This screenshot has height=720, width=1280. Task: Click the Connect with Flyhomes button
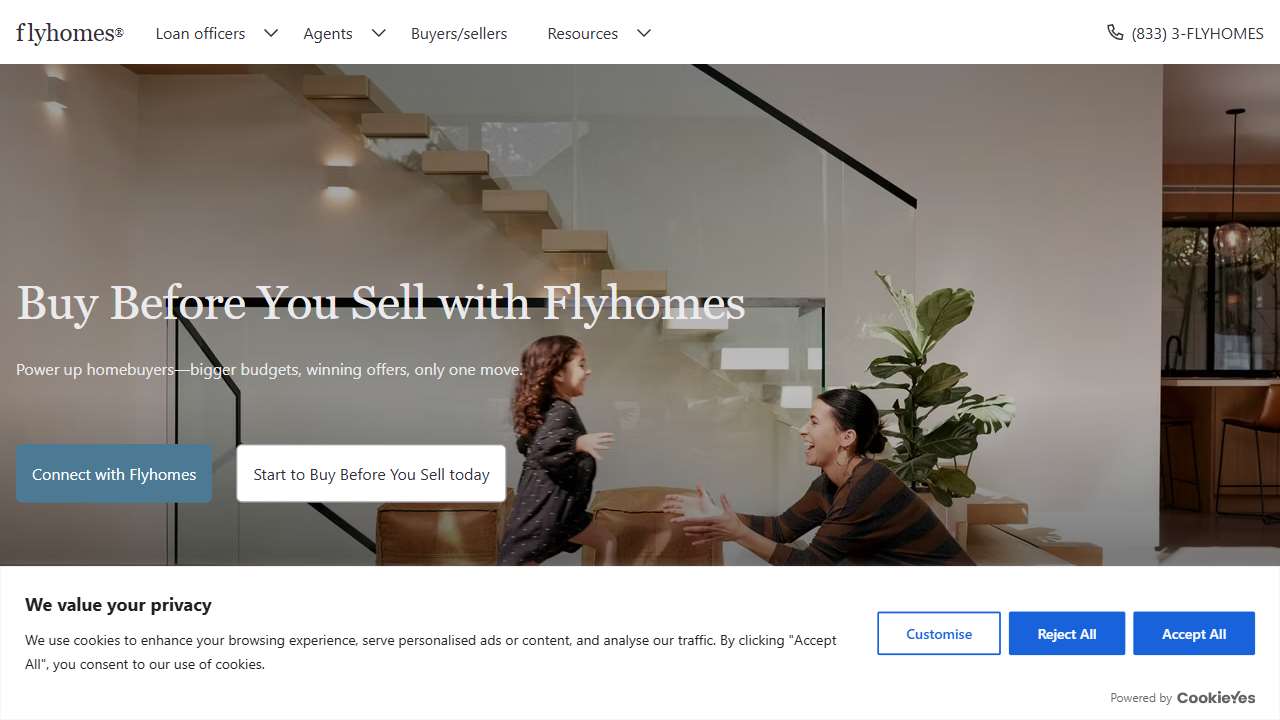114,474
